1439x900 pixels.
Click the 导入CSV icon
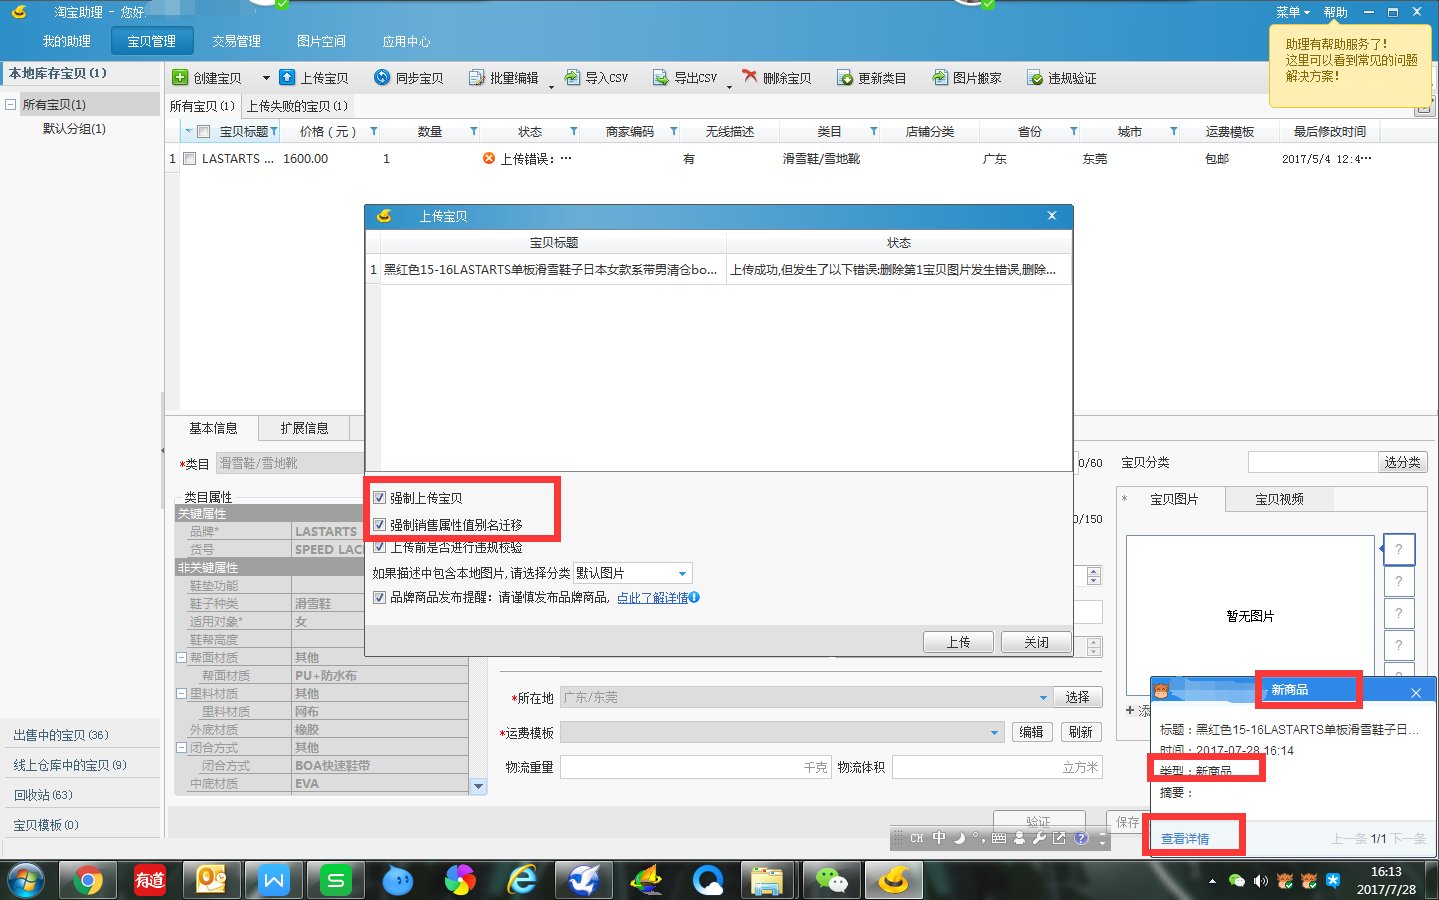click(596, 77)
